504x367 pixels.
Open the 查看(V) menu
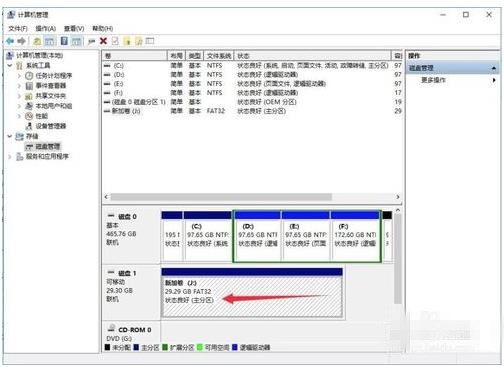point(74,29)
